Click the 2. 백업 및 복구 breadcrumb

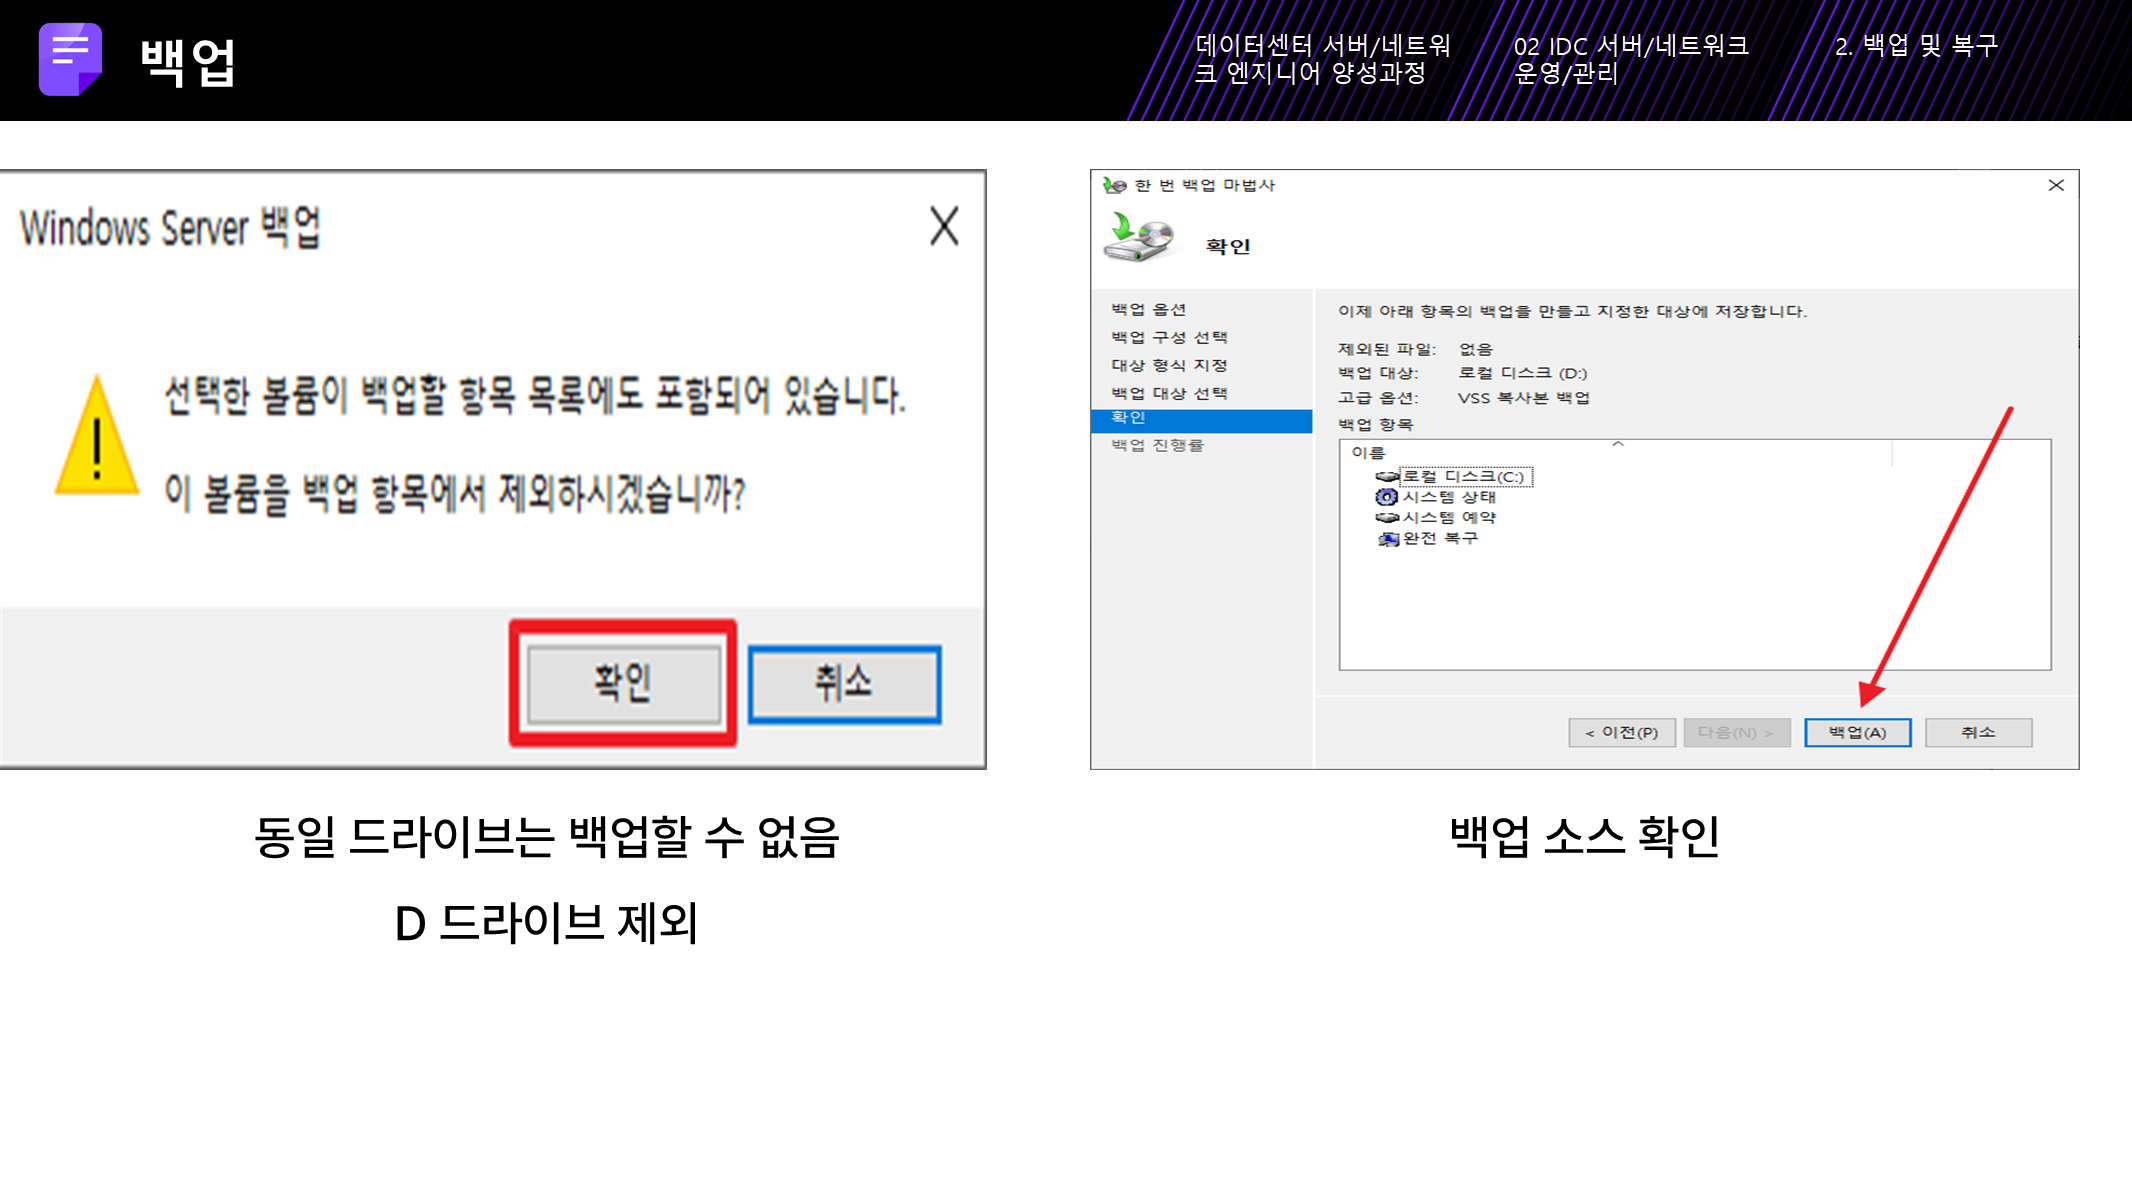coord(1915,46)
